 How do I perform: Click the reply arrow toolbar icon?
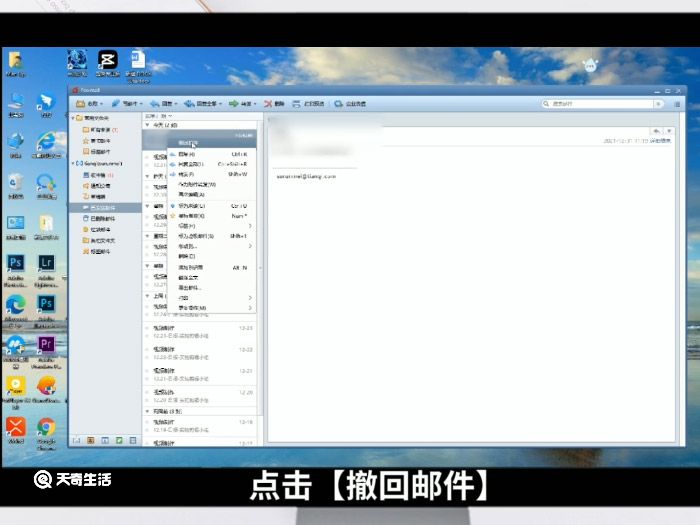pyautogui.click(x=154, y=104)
